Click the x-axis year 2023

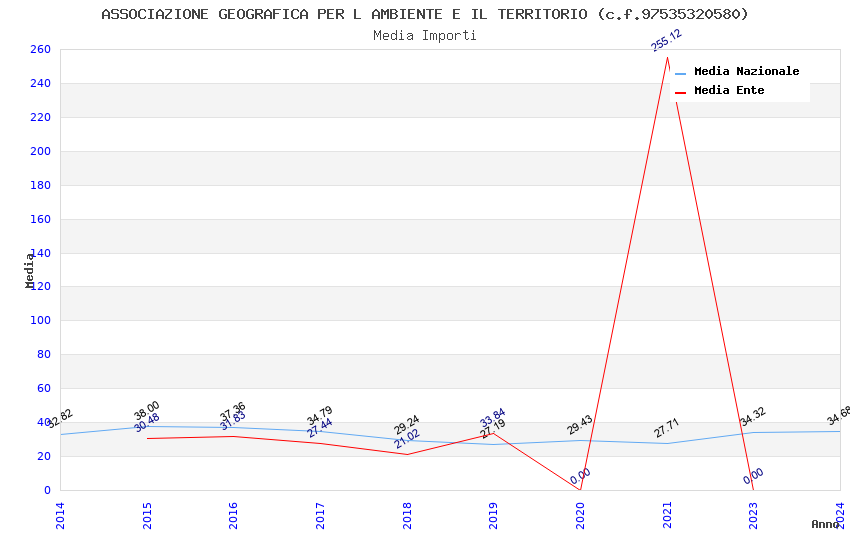754,515
